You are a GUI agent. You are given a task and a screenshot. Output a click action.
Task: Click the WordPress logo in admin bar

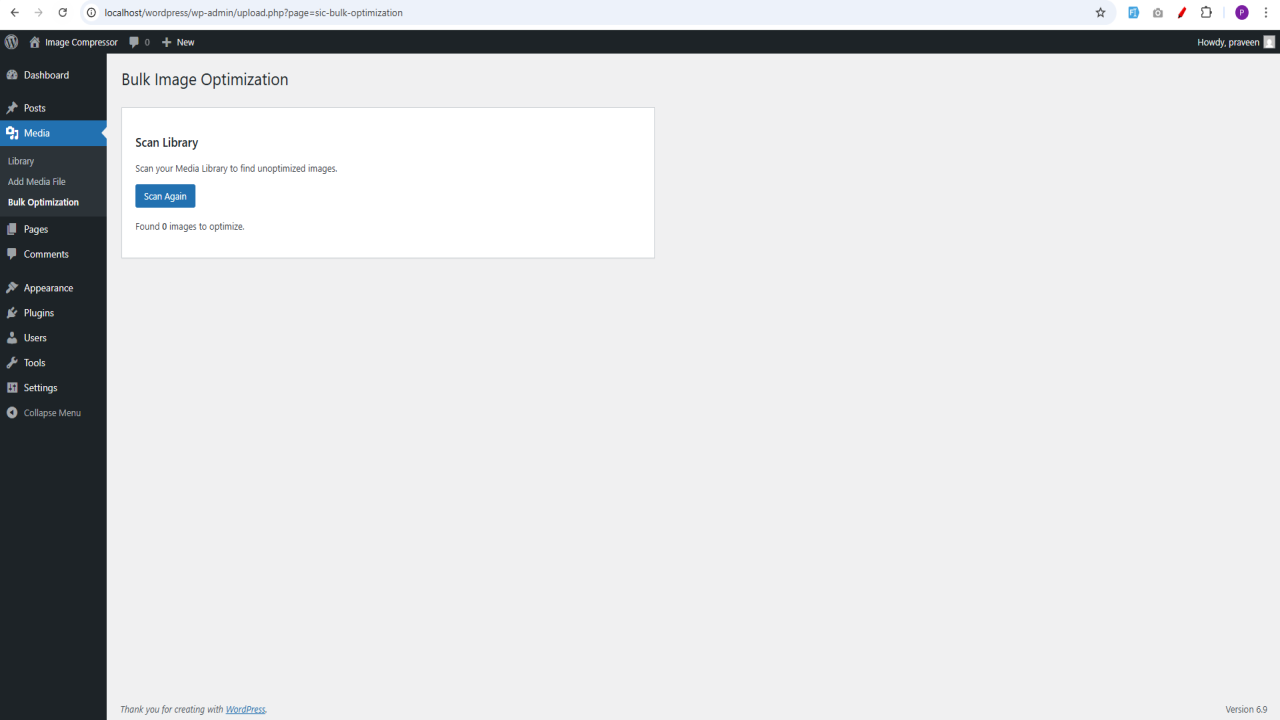pos(12,42)
